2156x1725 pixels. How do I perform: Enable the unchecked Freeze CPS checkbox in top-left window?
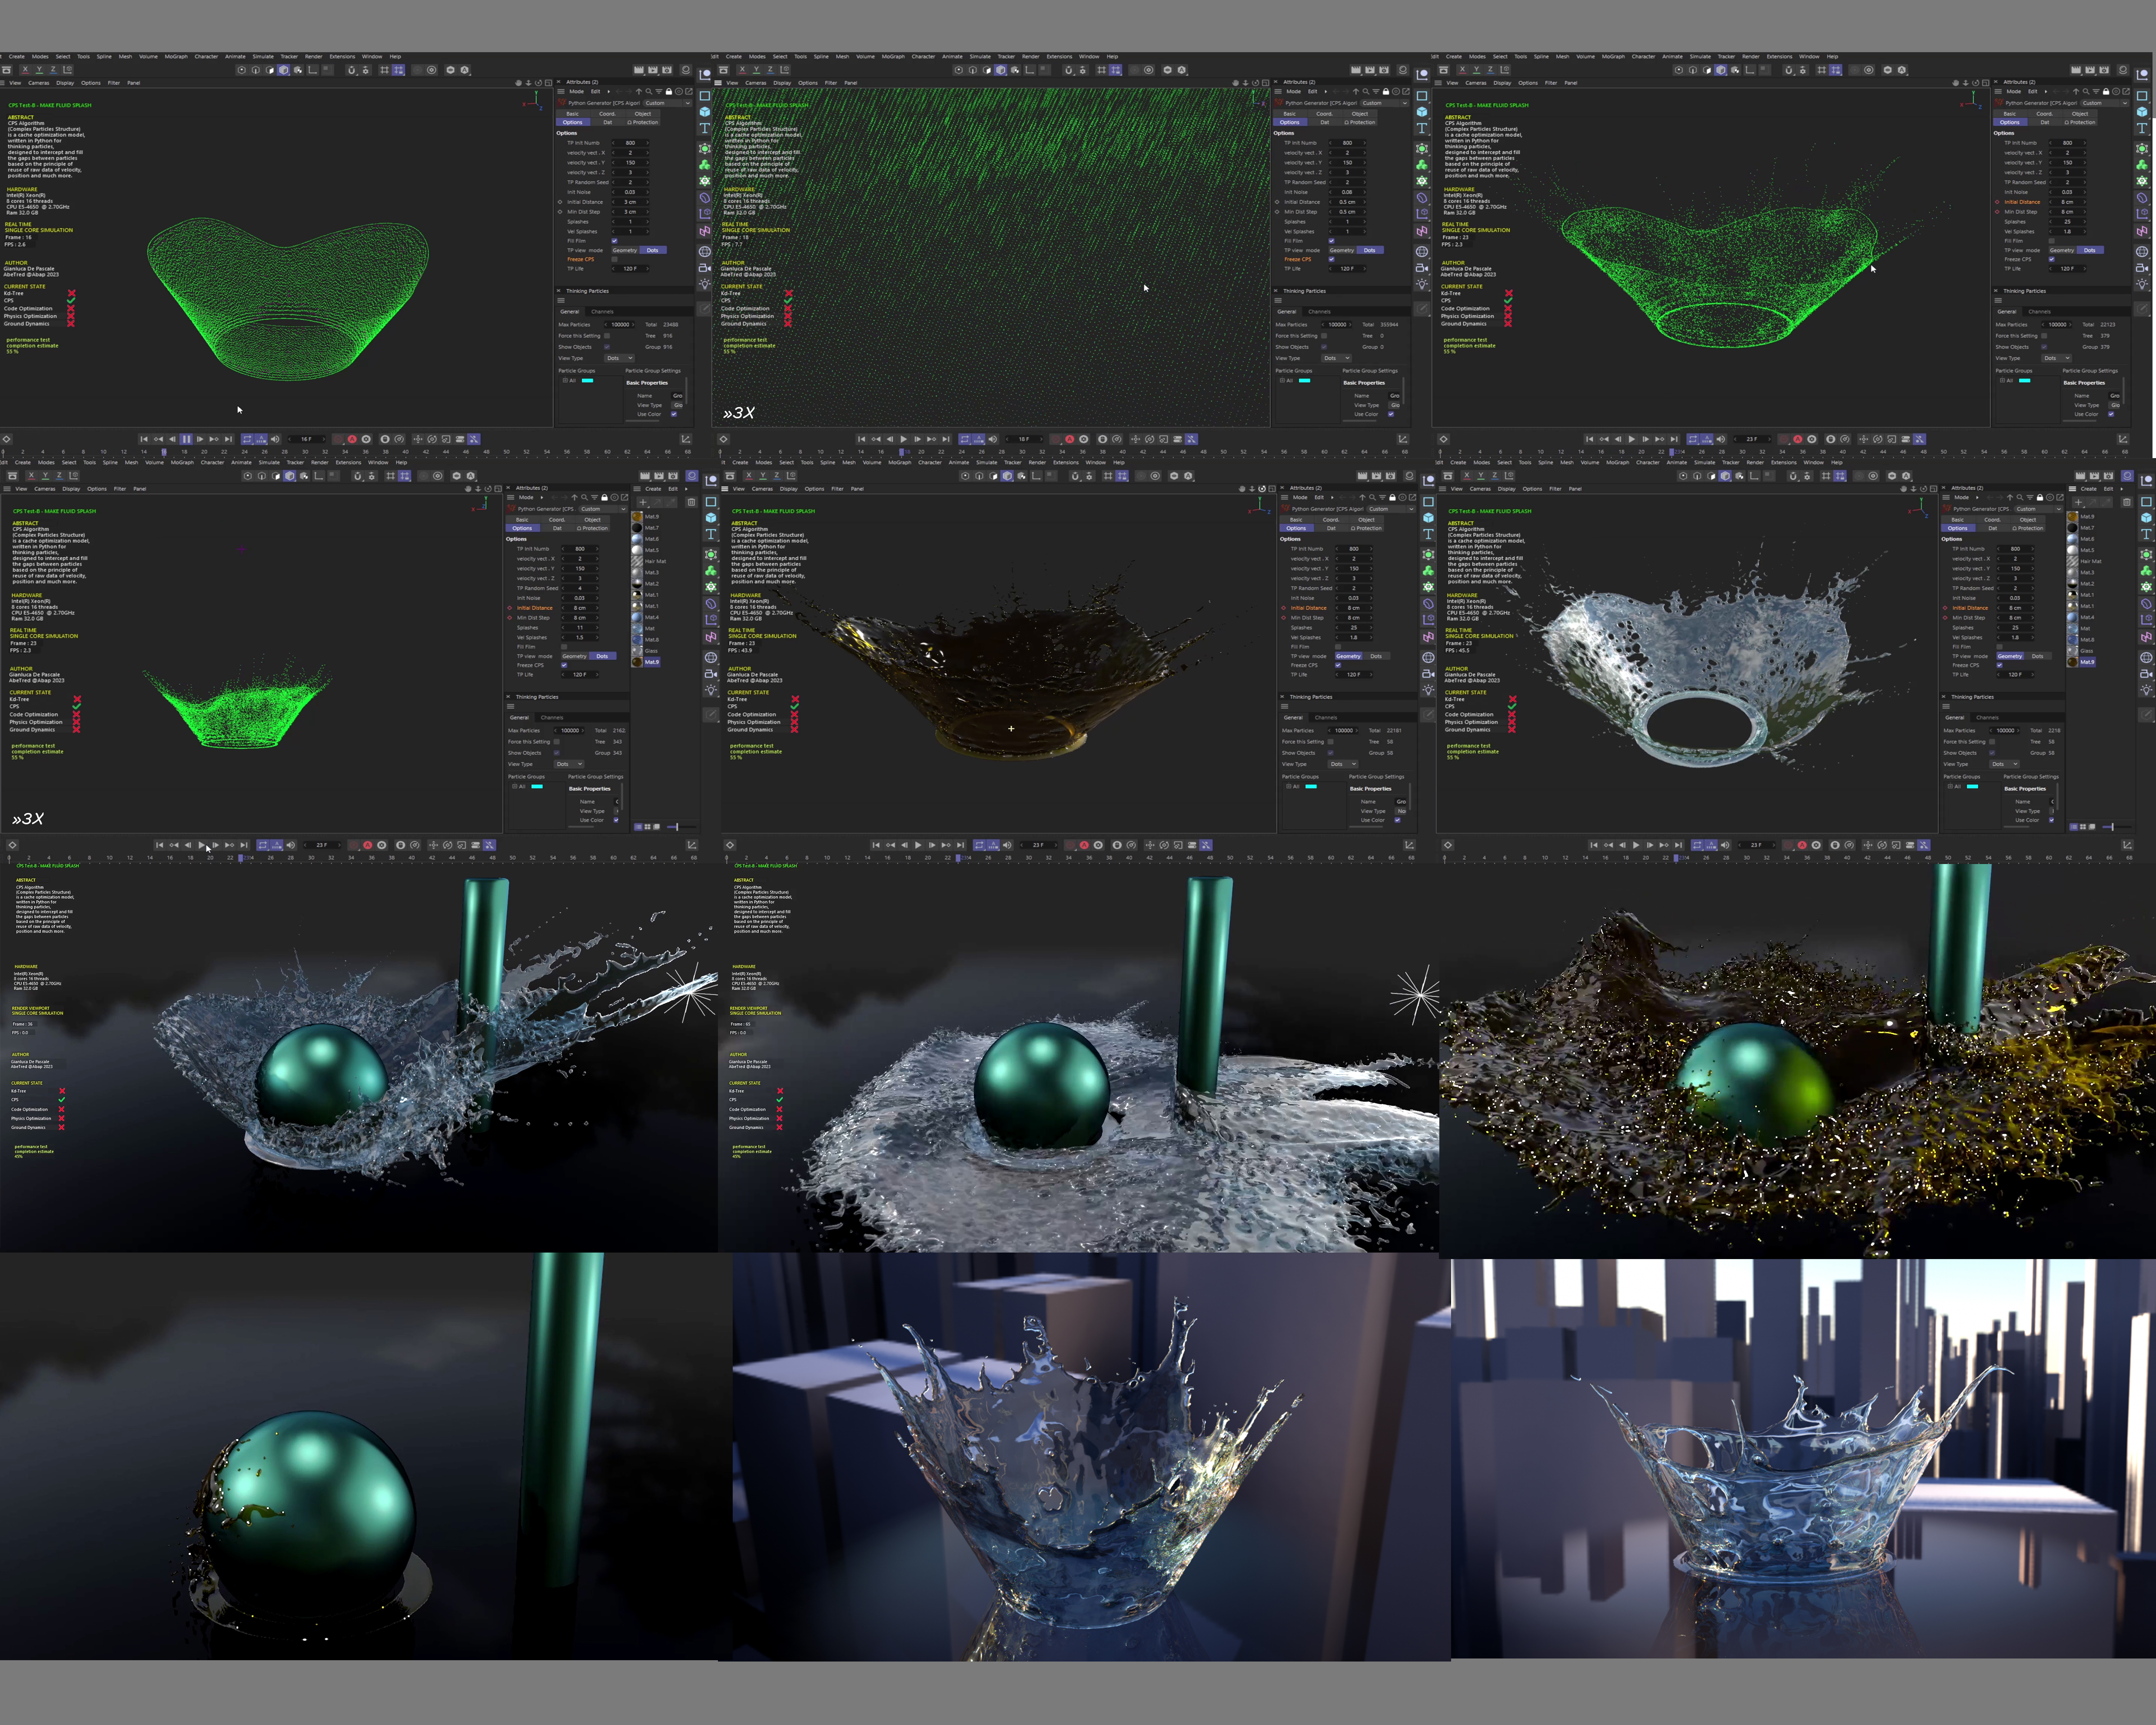pyautogui.click(x=615, y=259)
